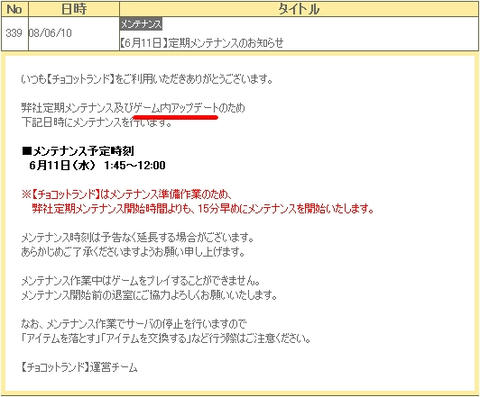Click the タイトル column header
The height and width of the screenshot is (397, 480).
pos(299,9)
